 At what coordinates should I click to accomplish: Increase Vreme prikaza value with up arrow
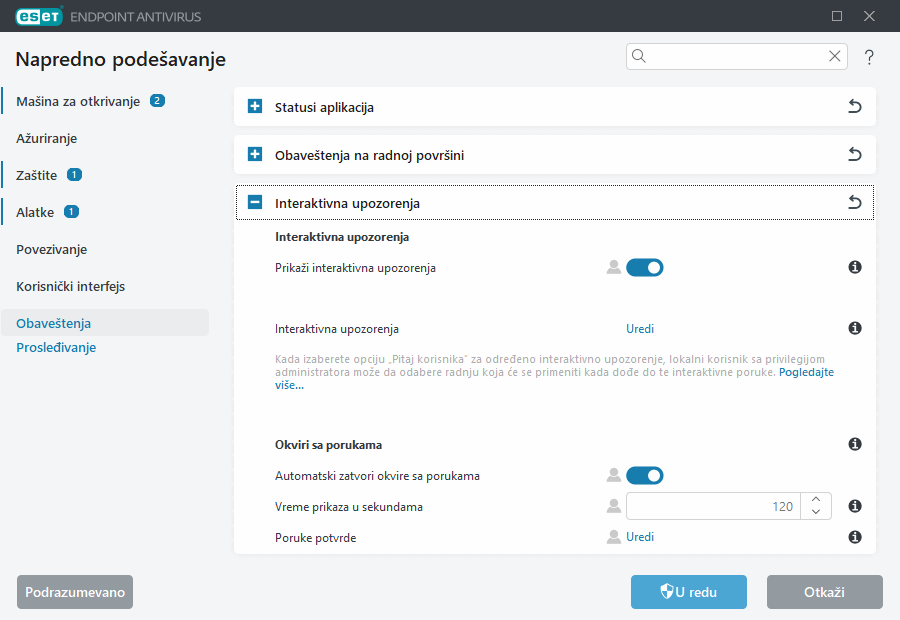pyautogui.click(x=816, y=499)
